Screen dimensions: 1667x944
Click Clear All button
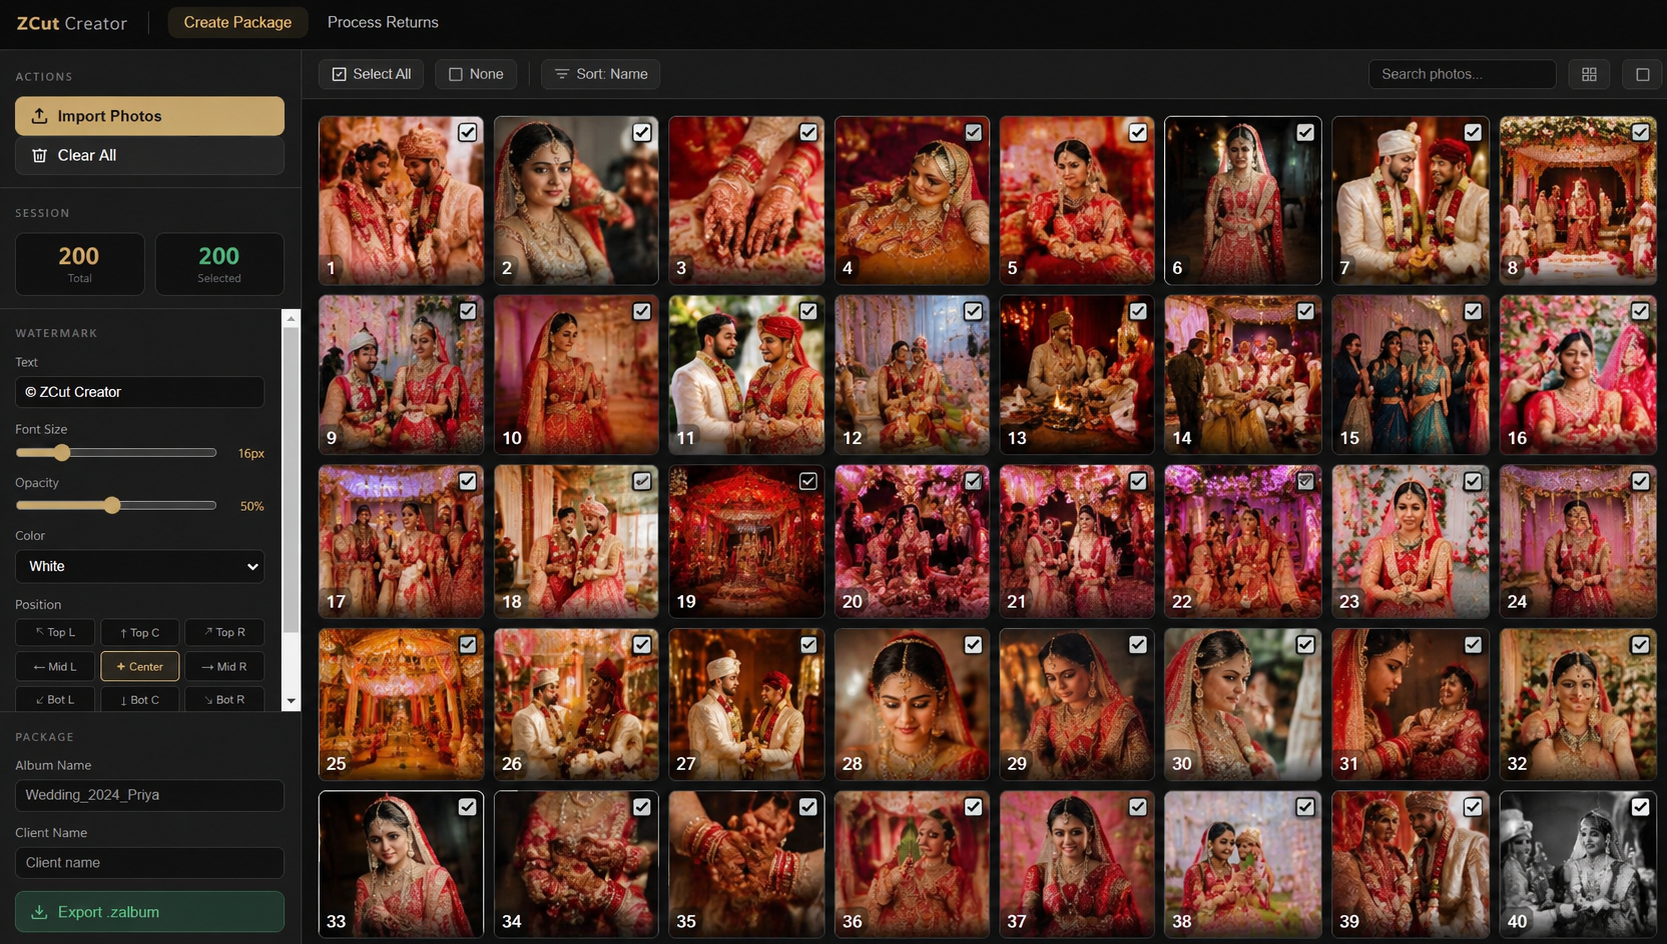click(x=150, y=155)
